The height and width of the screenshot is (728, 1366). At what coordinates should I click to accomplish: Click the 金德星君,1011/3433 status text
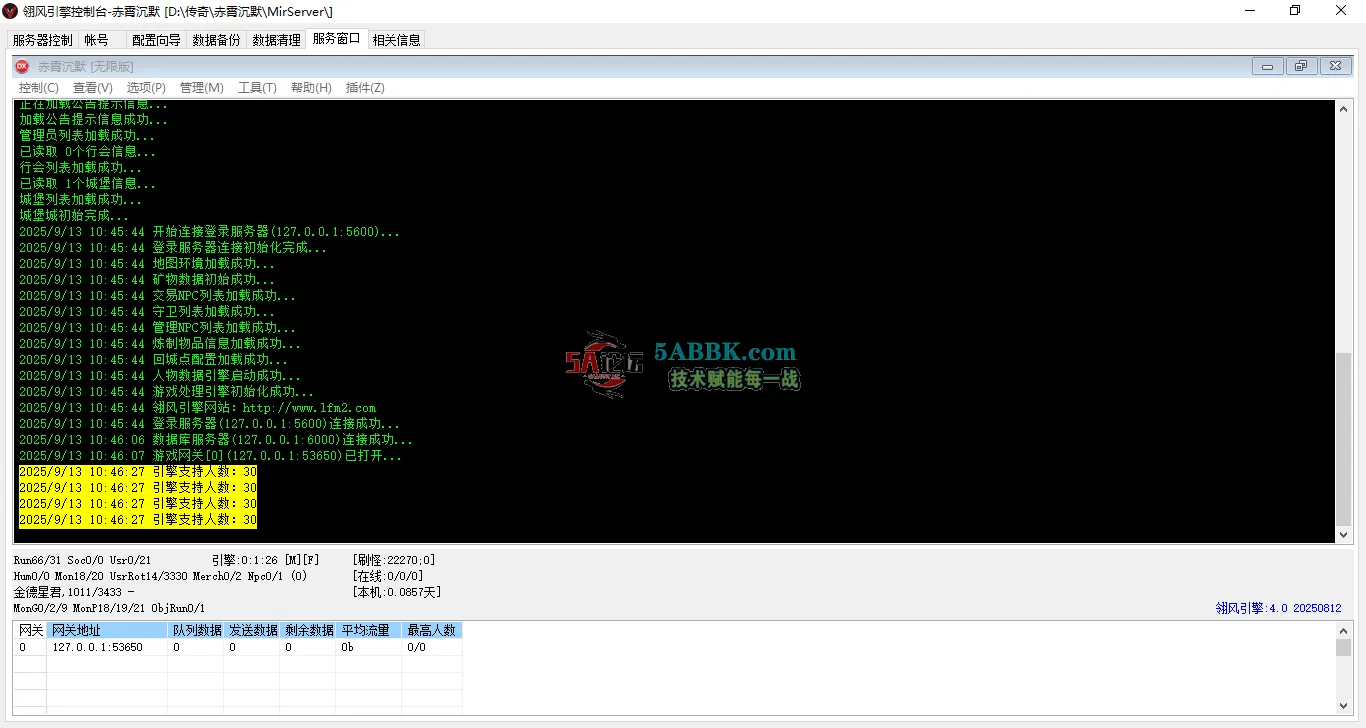pyautogui.click(x=74, y=592)
